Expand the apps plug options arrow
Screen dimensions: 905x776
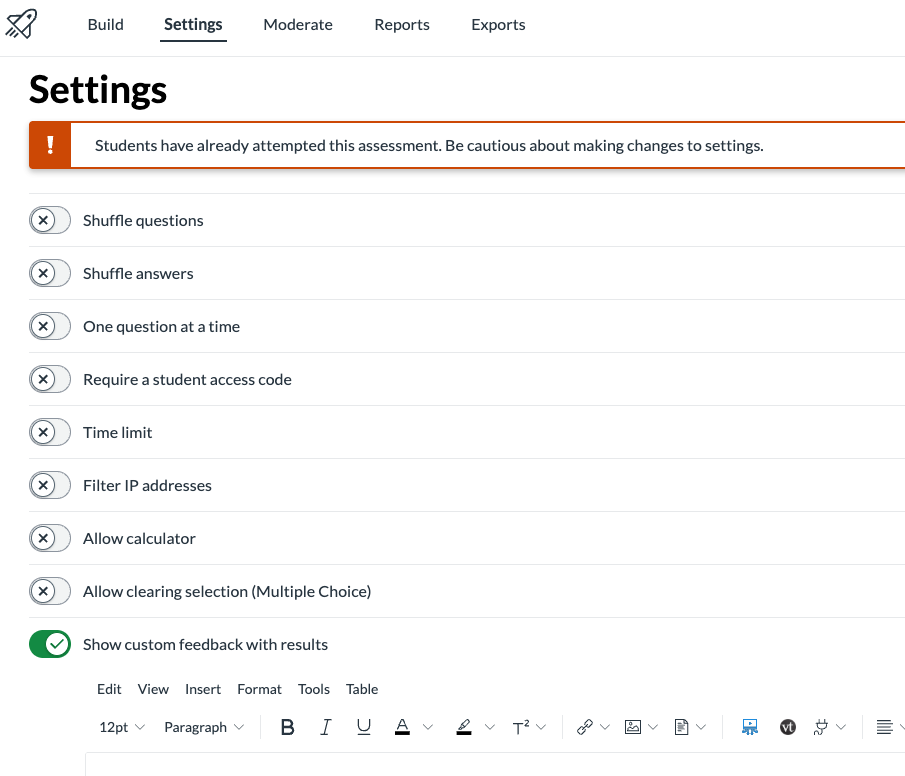pyautogui.click(x=841, y=728)
